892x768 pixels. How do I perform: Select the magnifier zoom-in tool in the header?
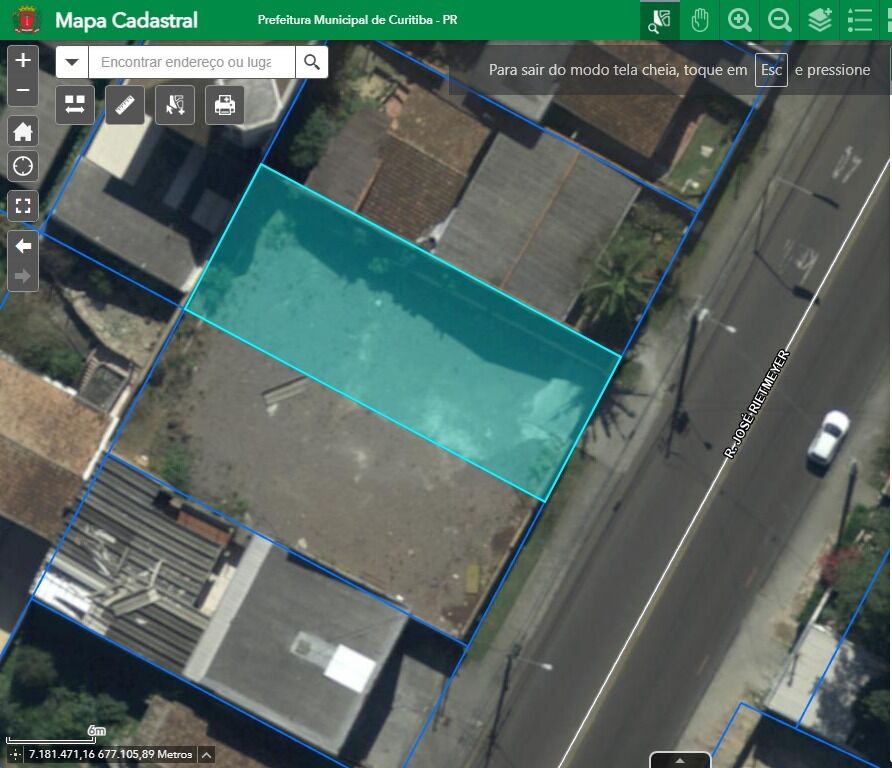(740, 20)
